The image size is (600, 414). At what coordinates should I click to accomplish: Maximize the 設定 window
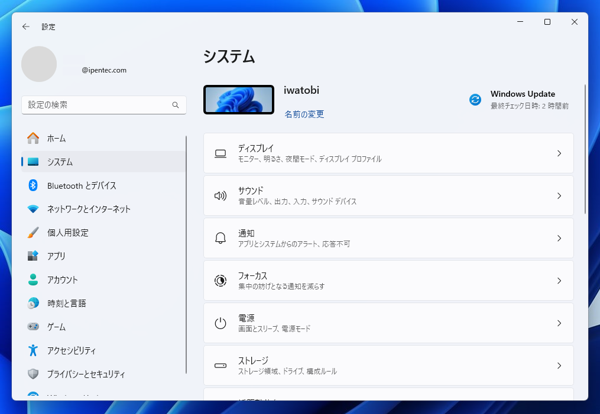point(547,22)
